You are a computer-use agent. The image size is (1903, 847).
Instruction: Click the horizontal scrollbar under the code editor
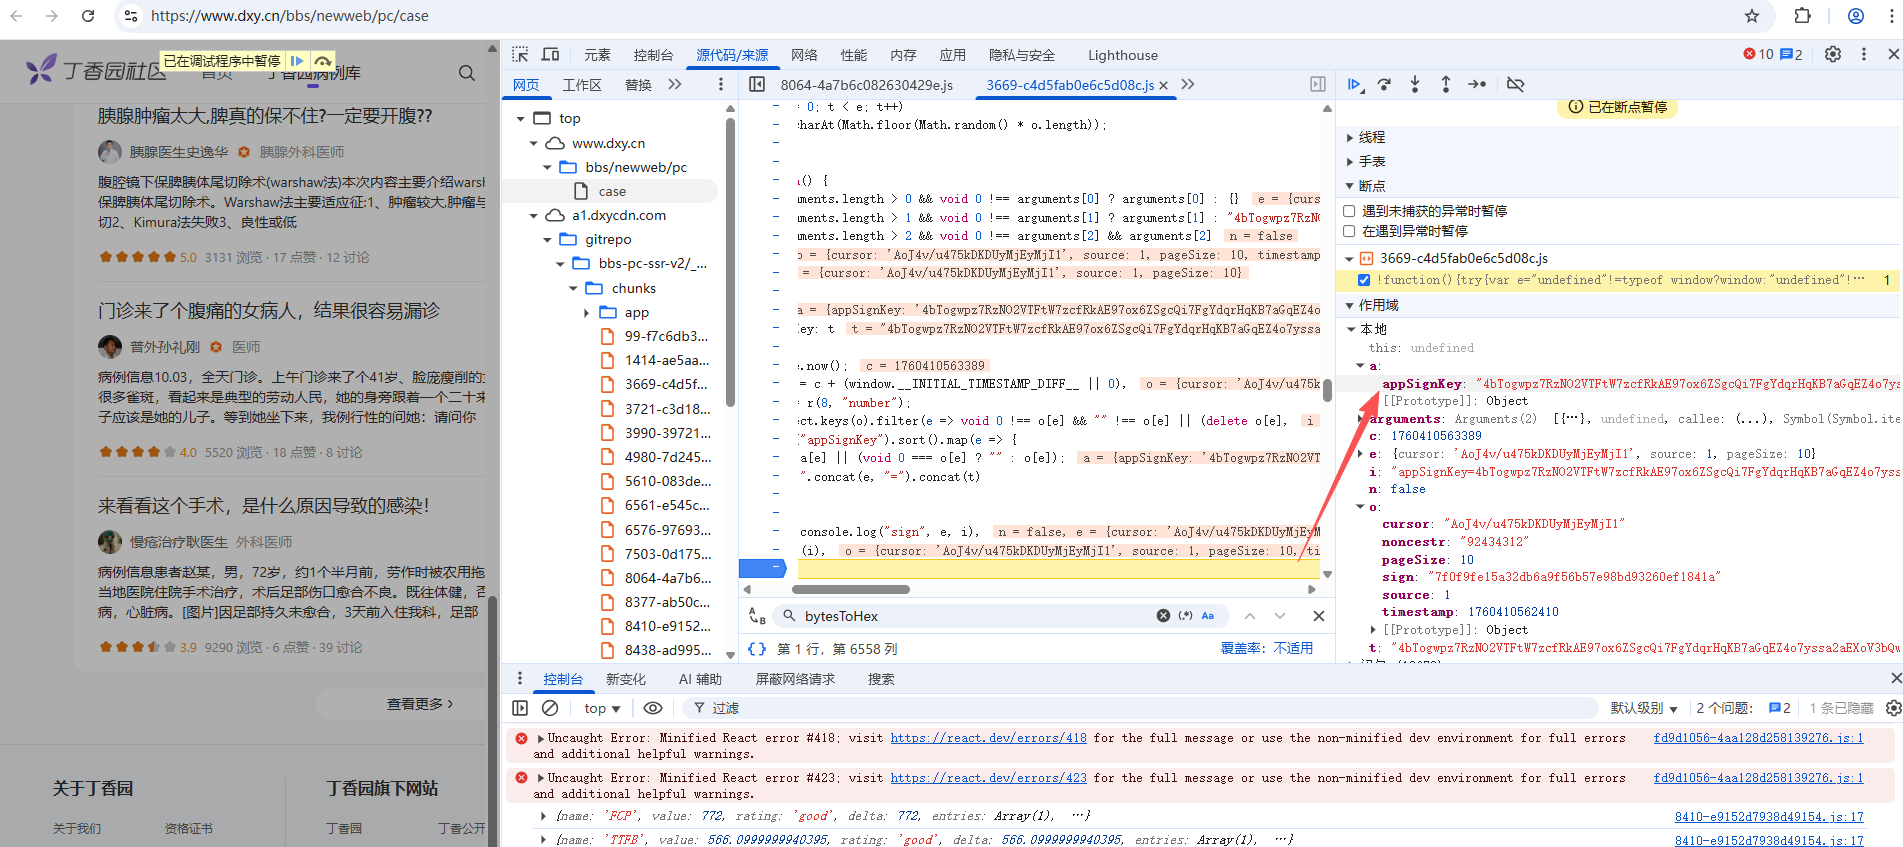(x=851, y=590)
